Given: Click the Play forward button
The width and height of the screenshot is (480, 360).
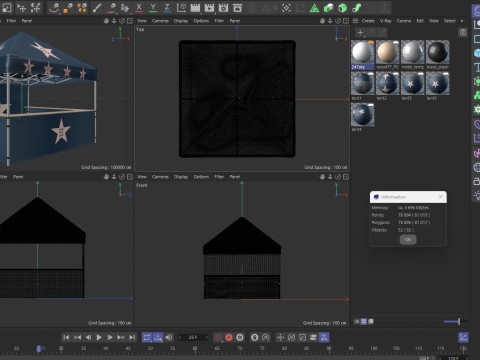Looking at the screenshot, I should pos(99,337).
